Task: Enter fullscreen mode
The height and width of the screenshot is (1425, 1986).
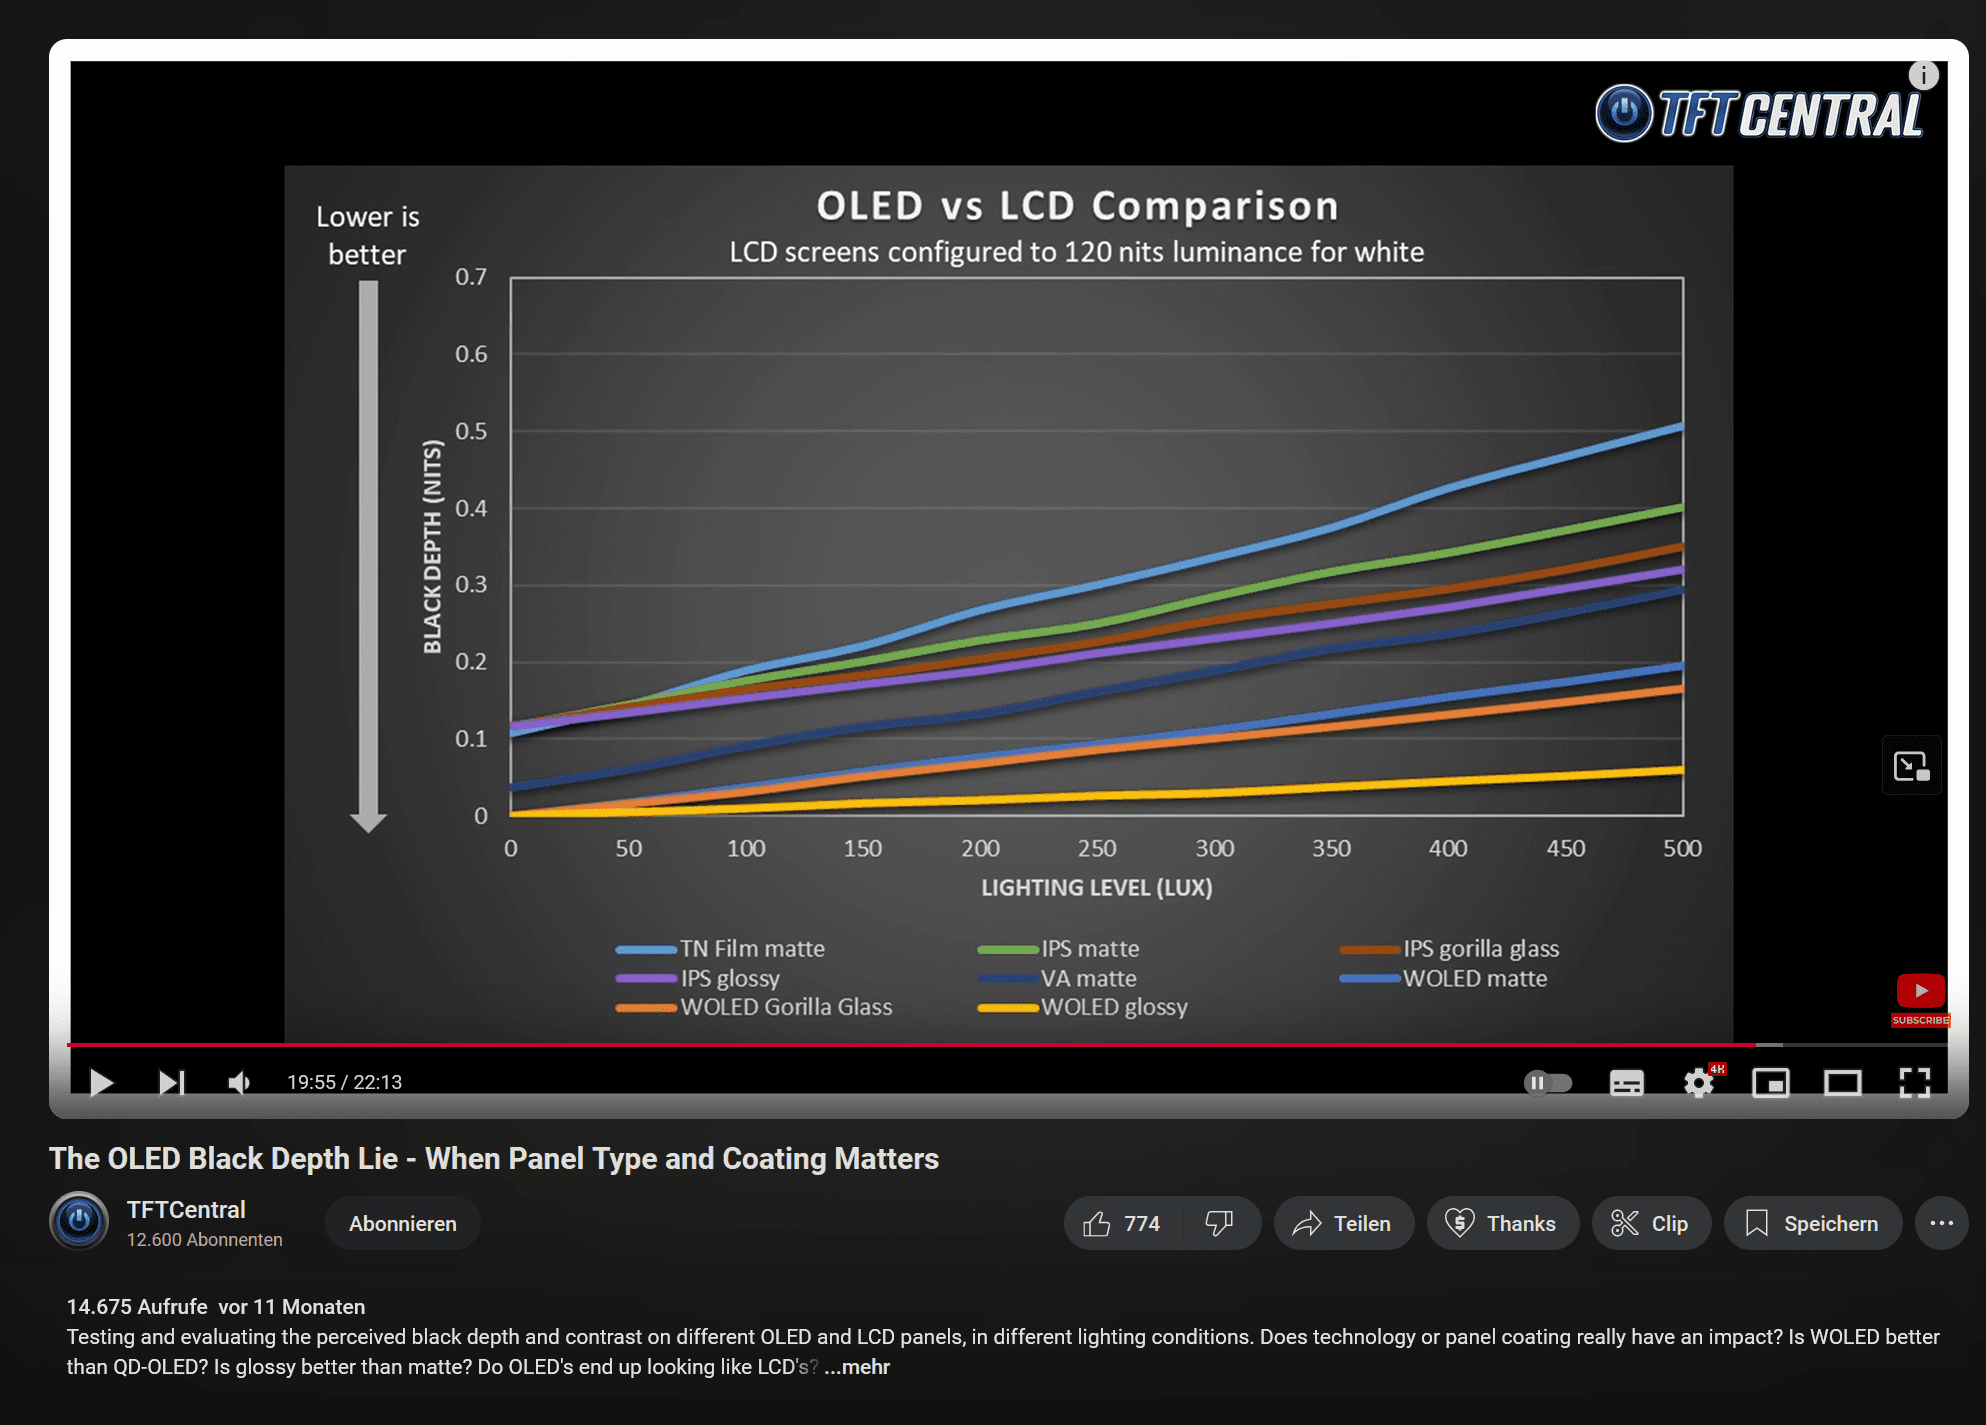Action: (1915, 1082)
